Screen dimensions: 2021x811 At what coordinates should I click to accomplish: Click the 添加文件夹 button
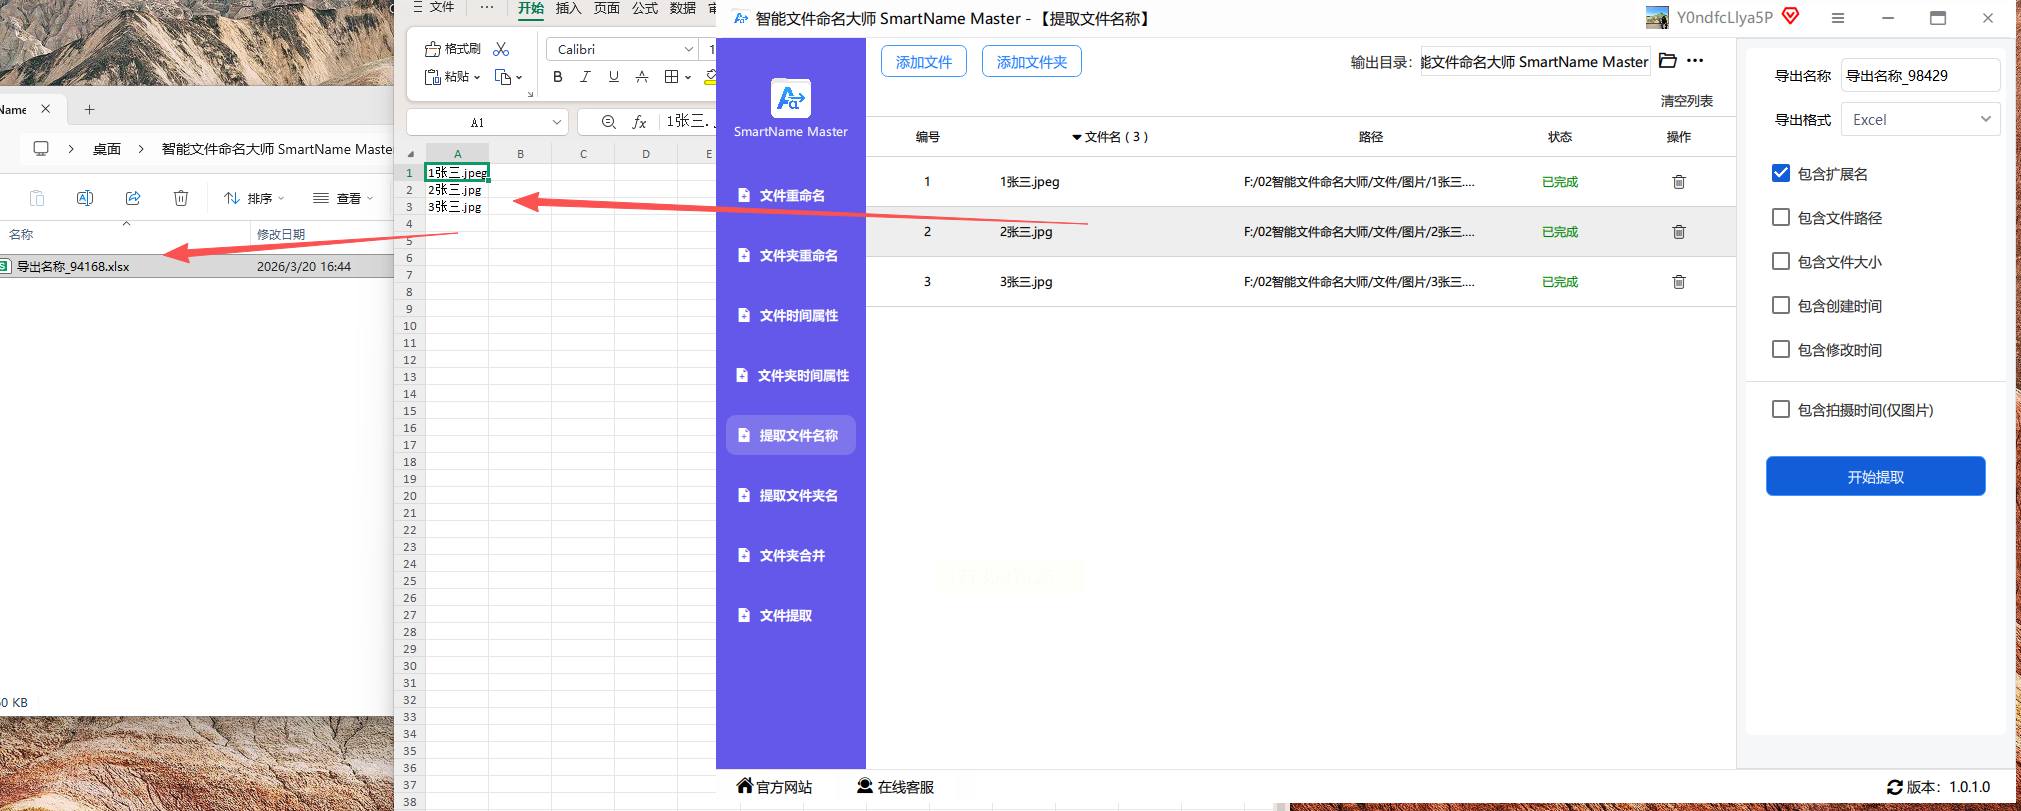tap(1031, 62)
